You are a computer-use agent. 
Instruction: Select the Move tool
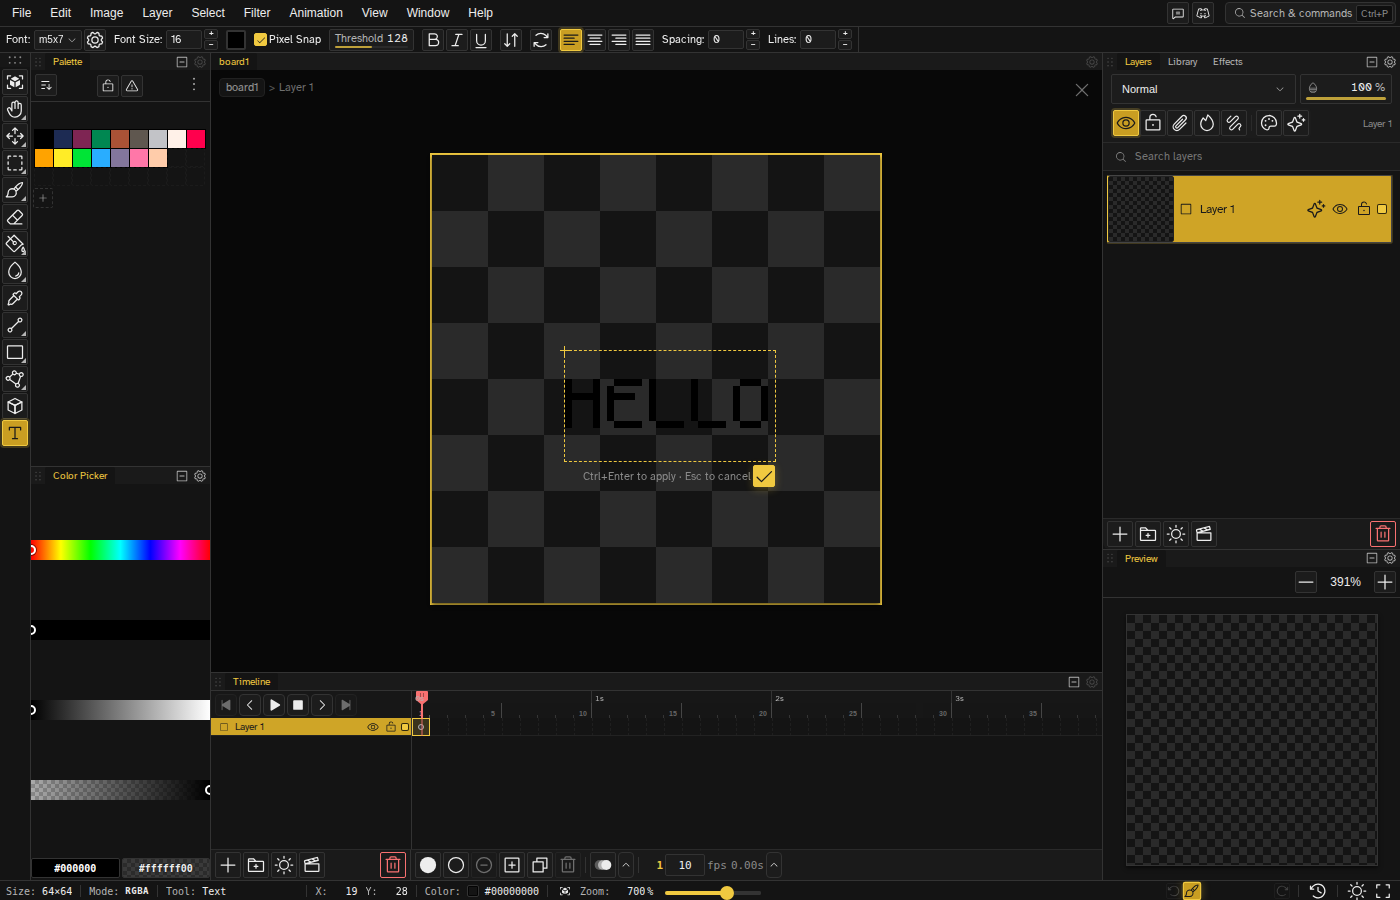15,136
